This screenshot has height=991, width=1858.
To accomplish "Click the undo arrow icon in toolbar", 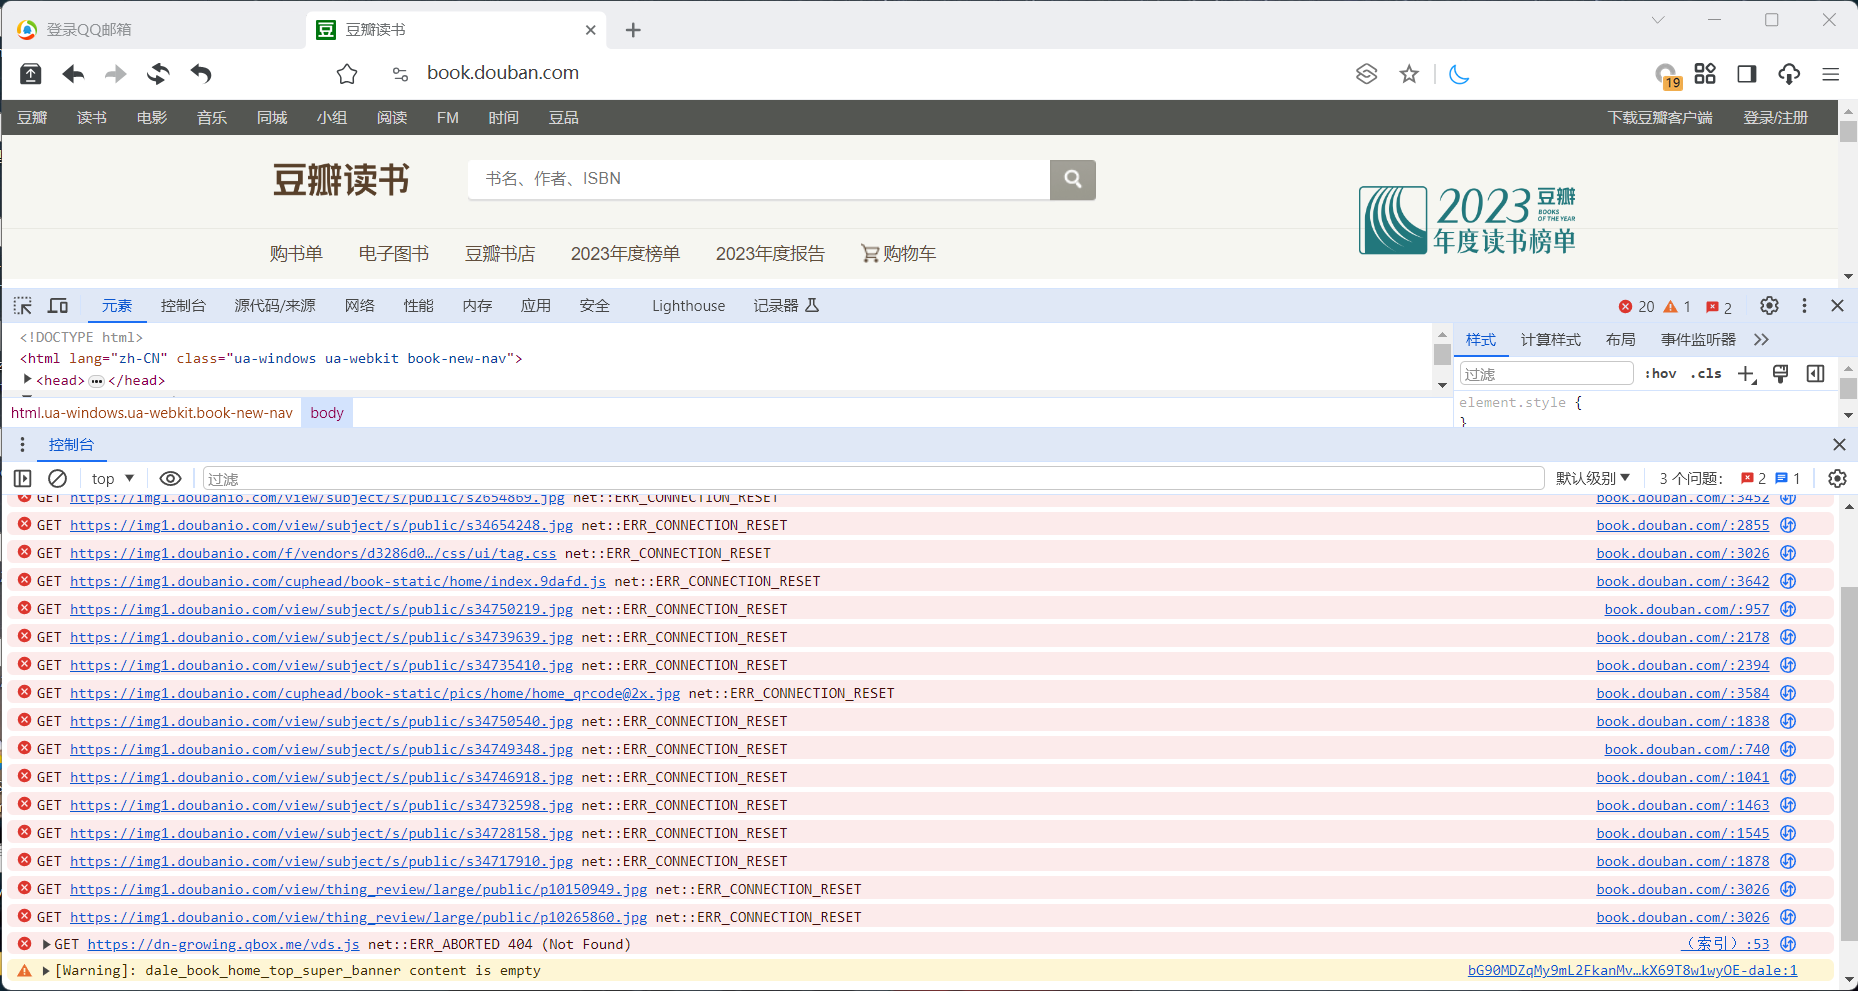I will [x=201, y=74].
